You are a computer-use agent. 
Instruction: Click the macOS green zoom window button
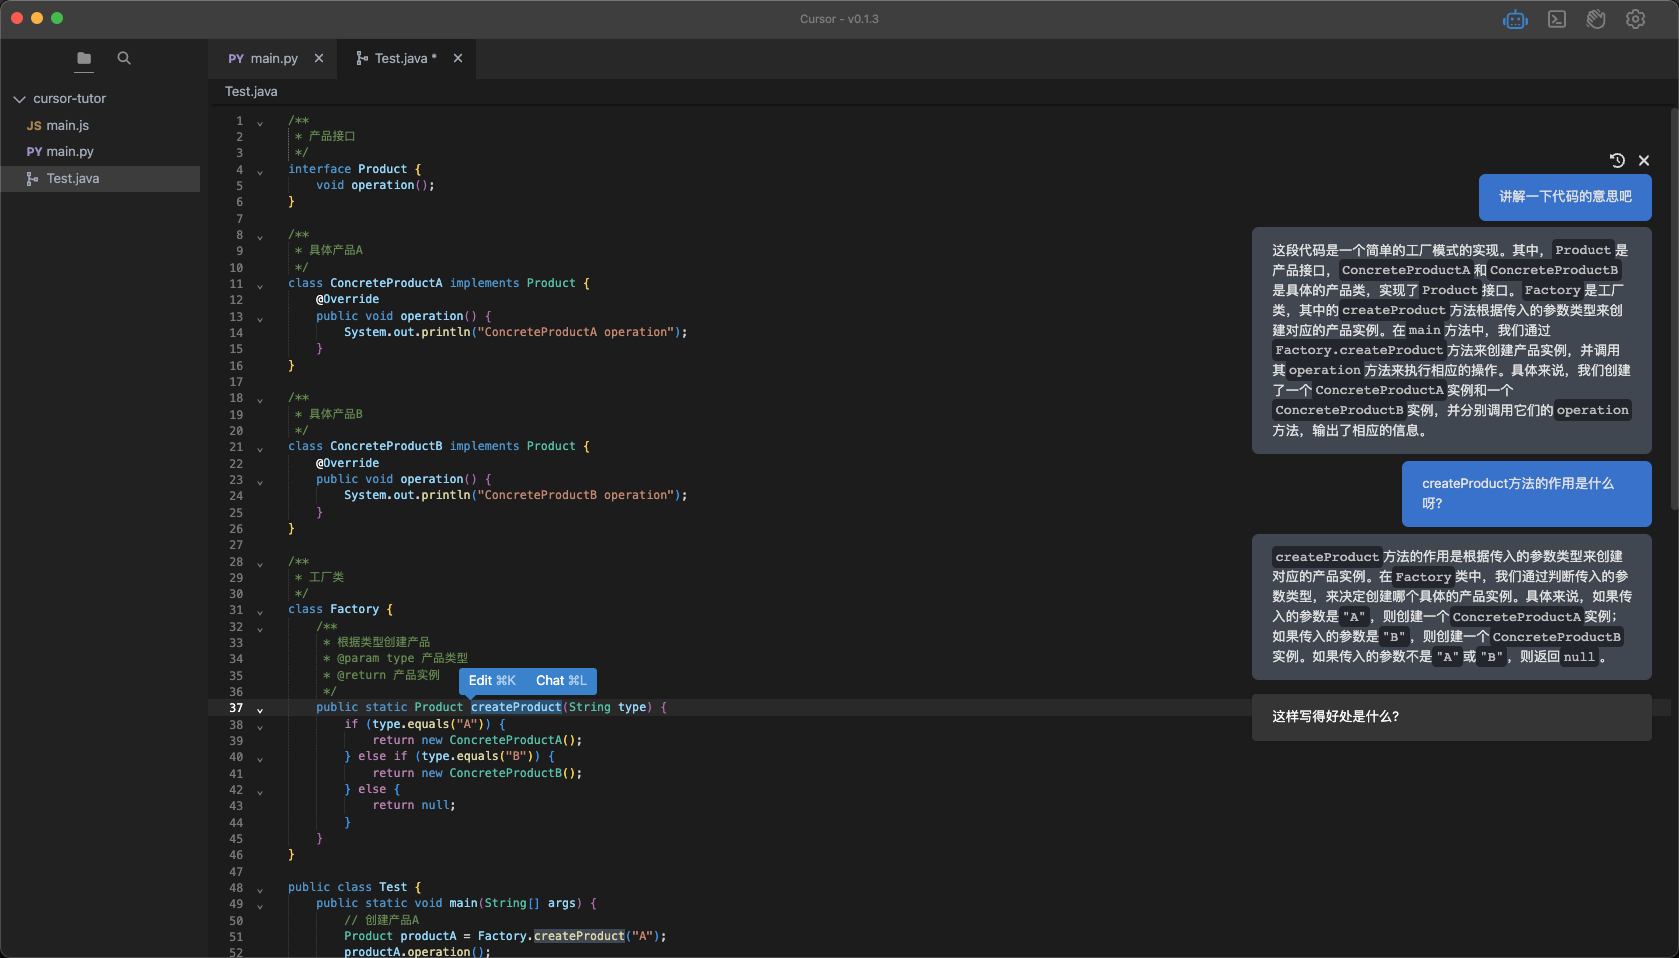(x=57, y=18)
